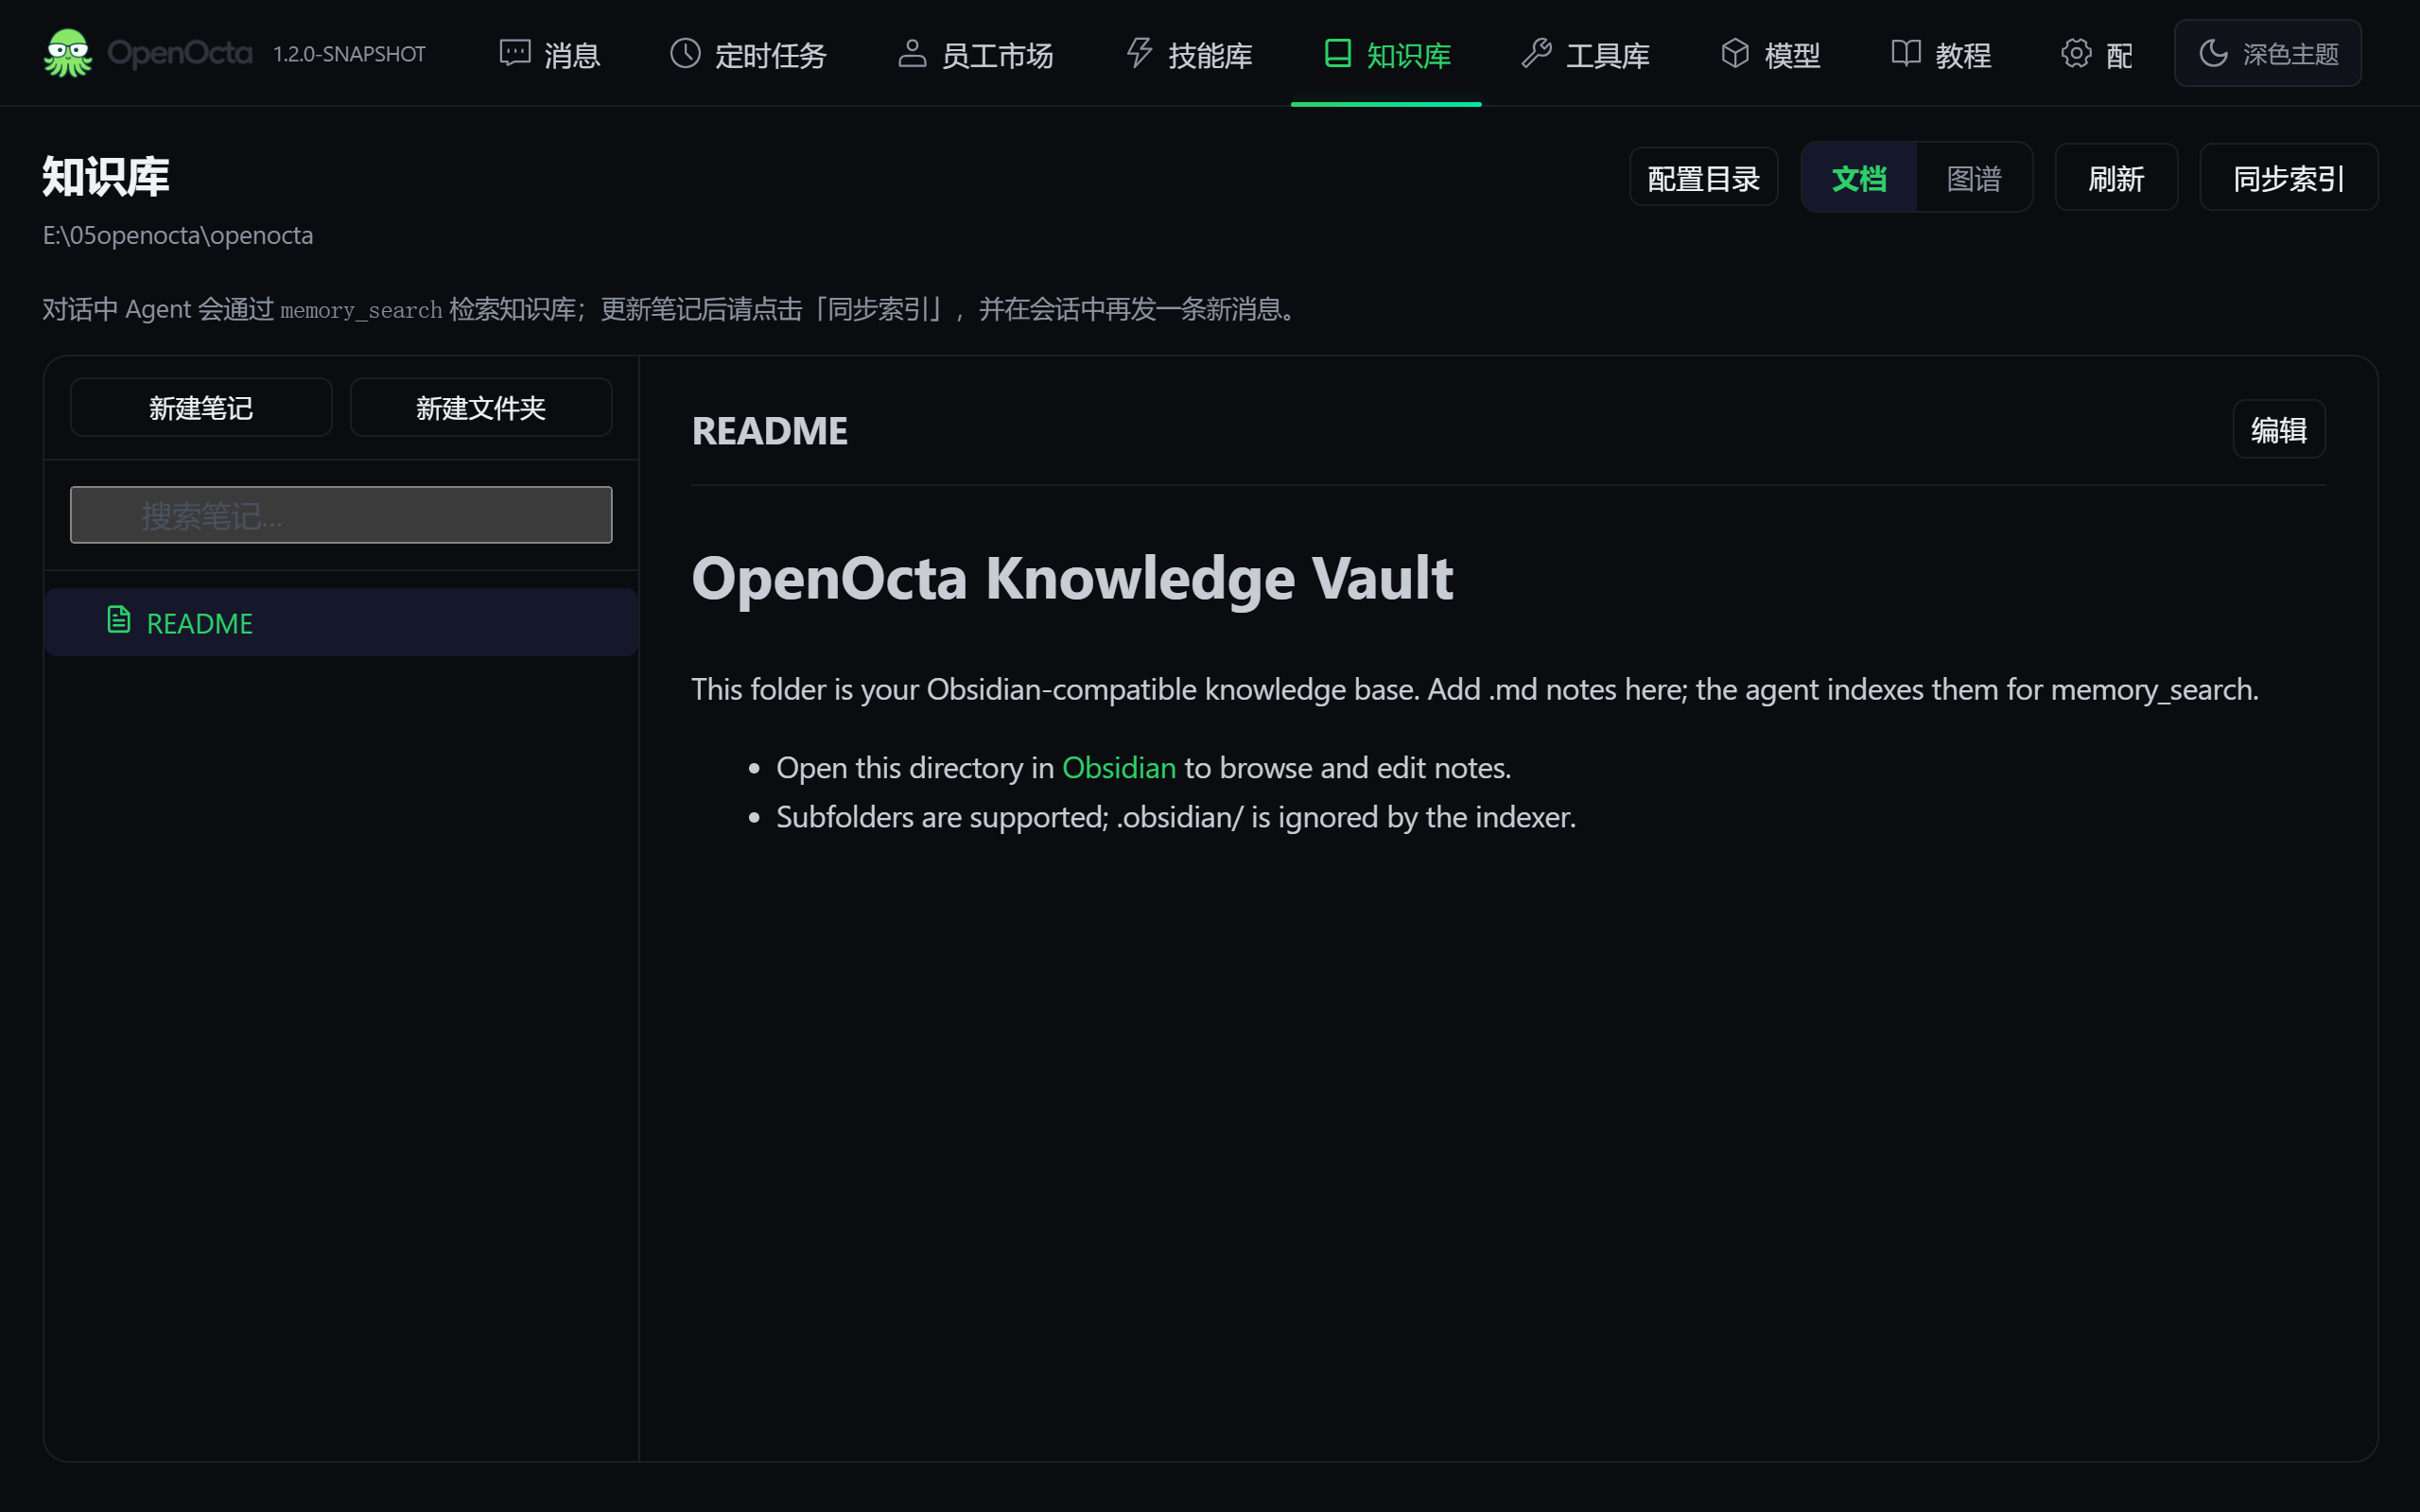Click the 配置目录 button
Screen dimensions: 2420x1512
pyautogui.click(x=1703, y=178)
